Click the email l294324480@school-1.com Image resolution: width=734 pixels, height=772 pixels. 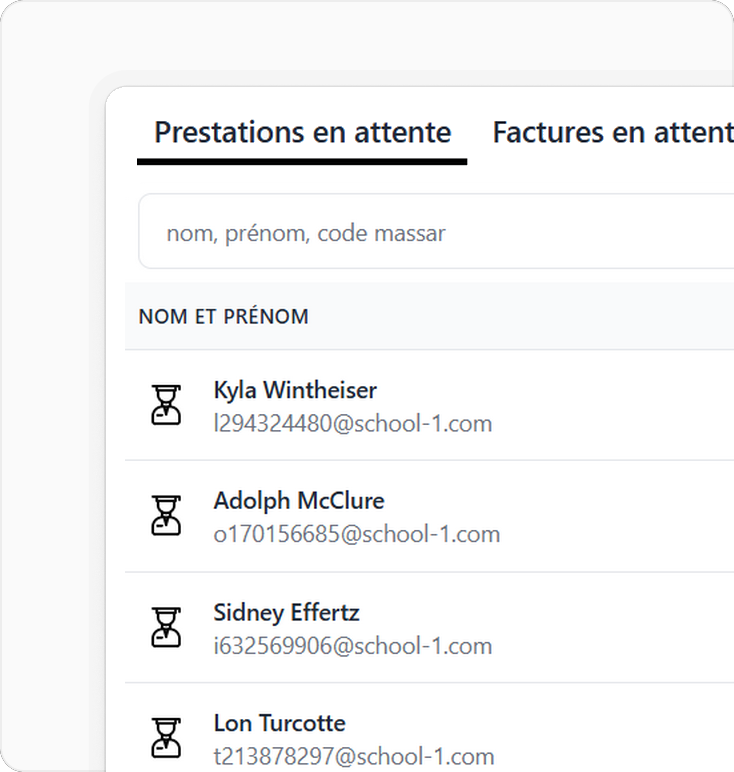(352, 424)
